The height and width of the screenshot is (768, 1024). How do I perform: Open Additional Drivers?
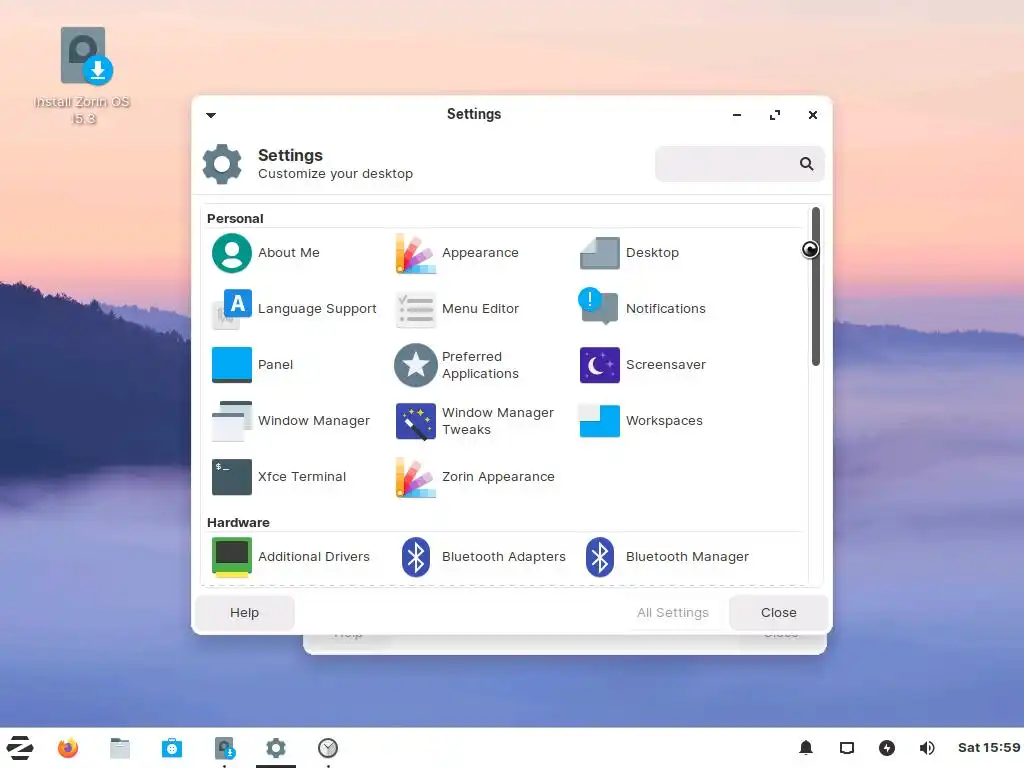291,557
